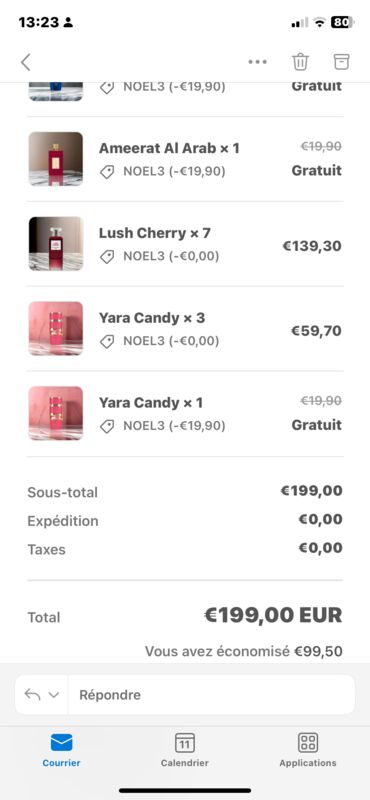Switch to the Courrier tab

pos(61,749)
